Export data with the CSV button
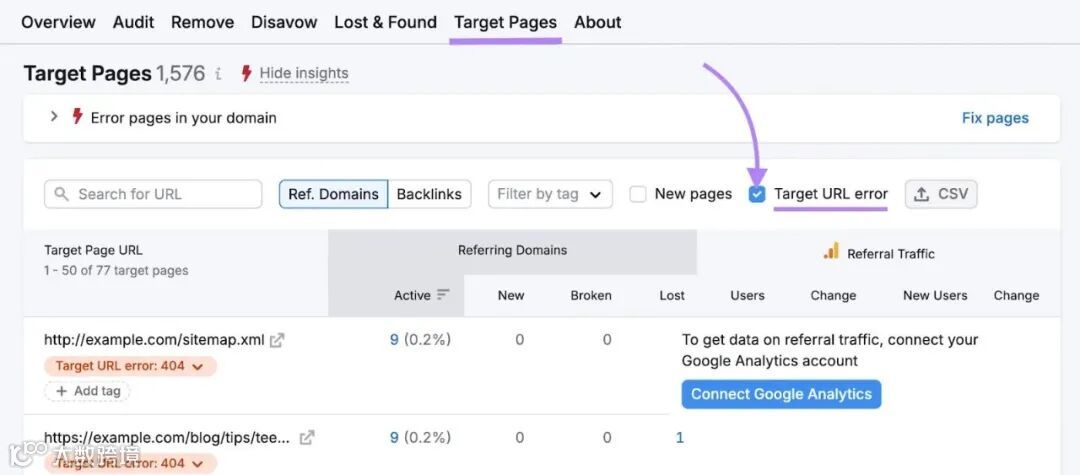The height and width of the screenshot is (475, 1080). (941, 194)
